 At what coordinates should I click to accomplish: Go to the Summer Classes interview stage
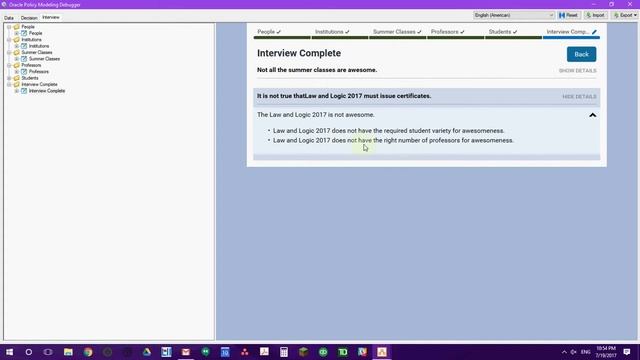point(398,32)
